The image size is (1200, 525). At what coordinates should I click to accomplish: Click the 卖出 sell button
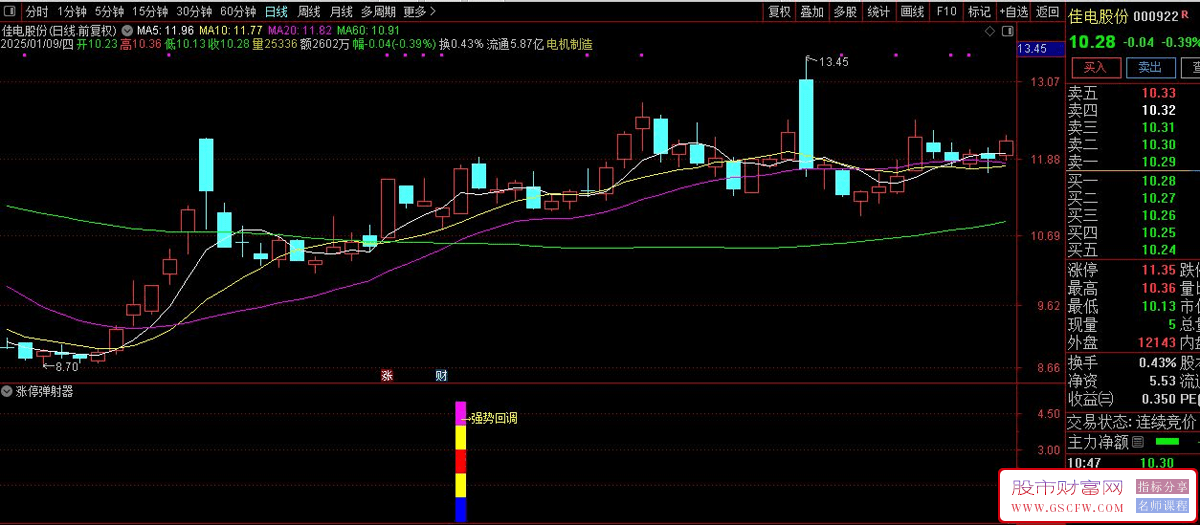pos(1150,67)
